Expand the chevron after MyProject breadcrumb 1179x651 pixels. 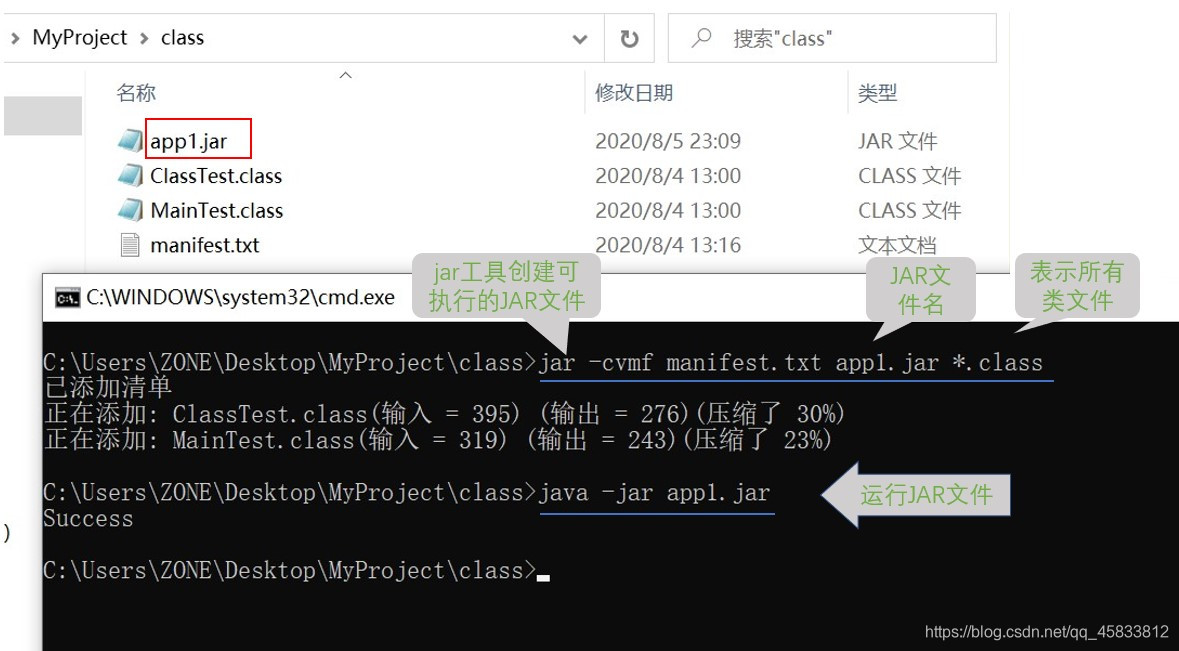point(144,38)
